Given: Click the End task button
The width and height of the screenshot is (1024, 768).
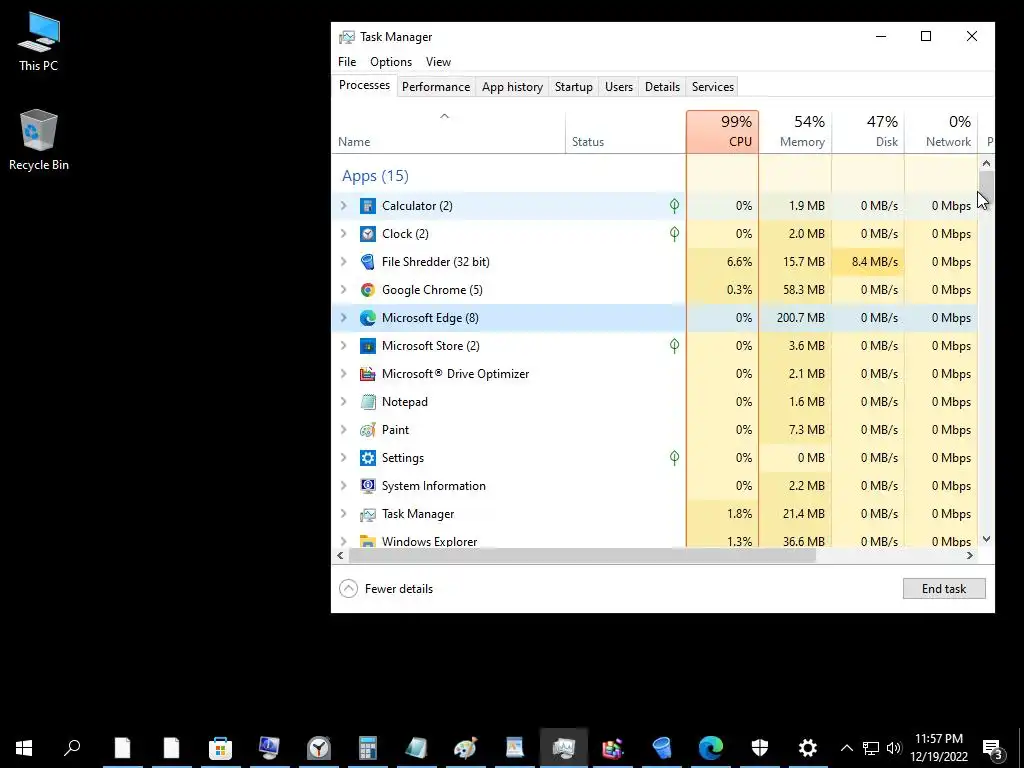Looking at the screenshot, I should click(944, 589).
